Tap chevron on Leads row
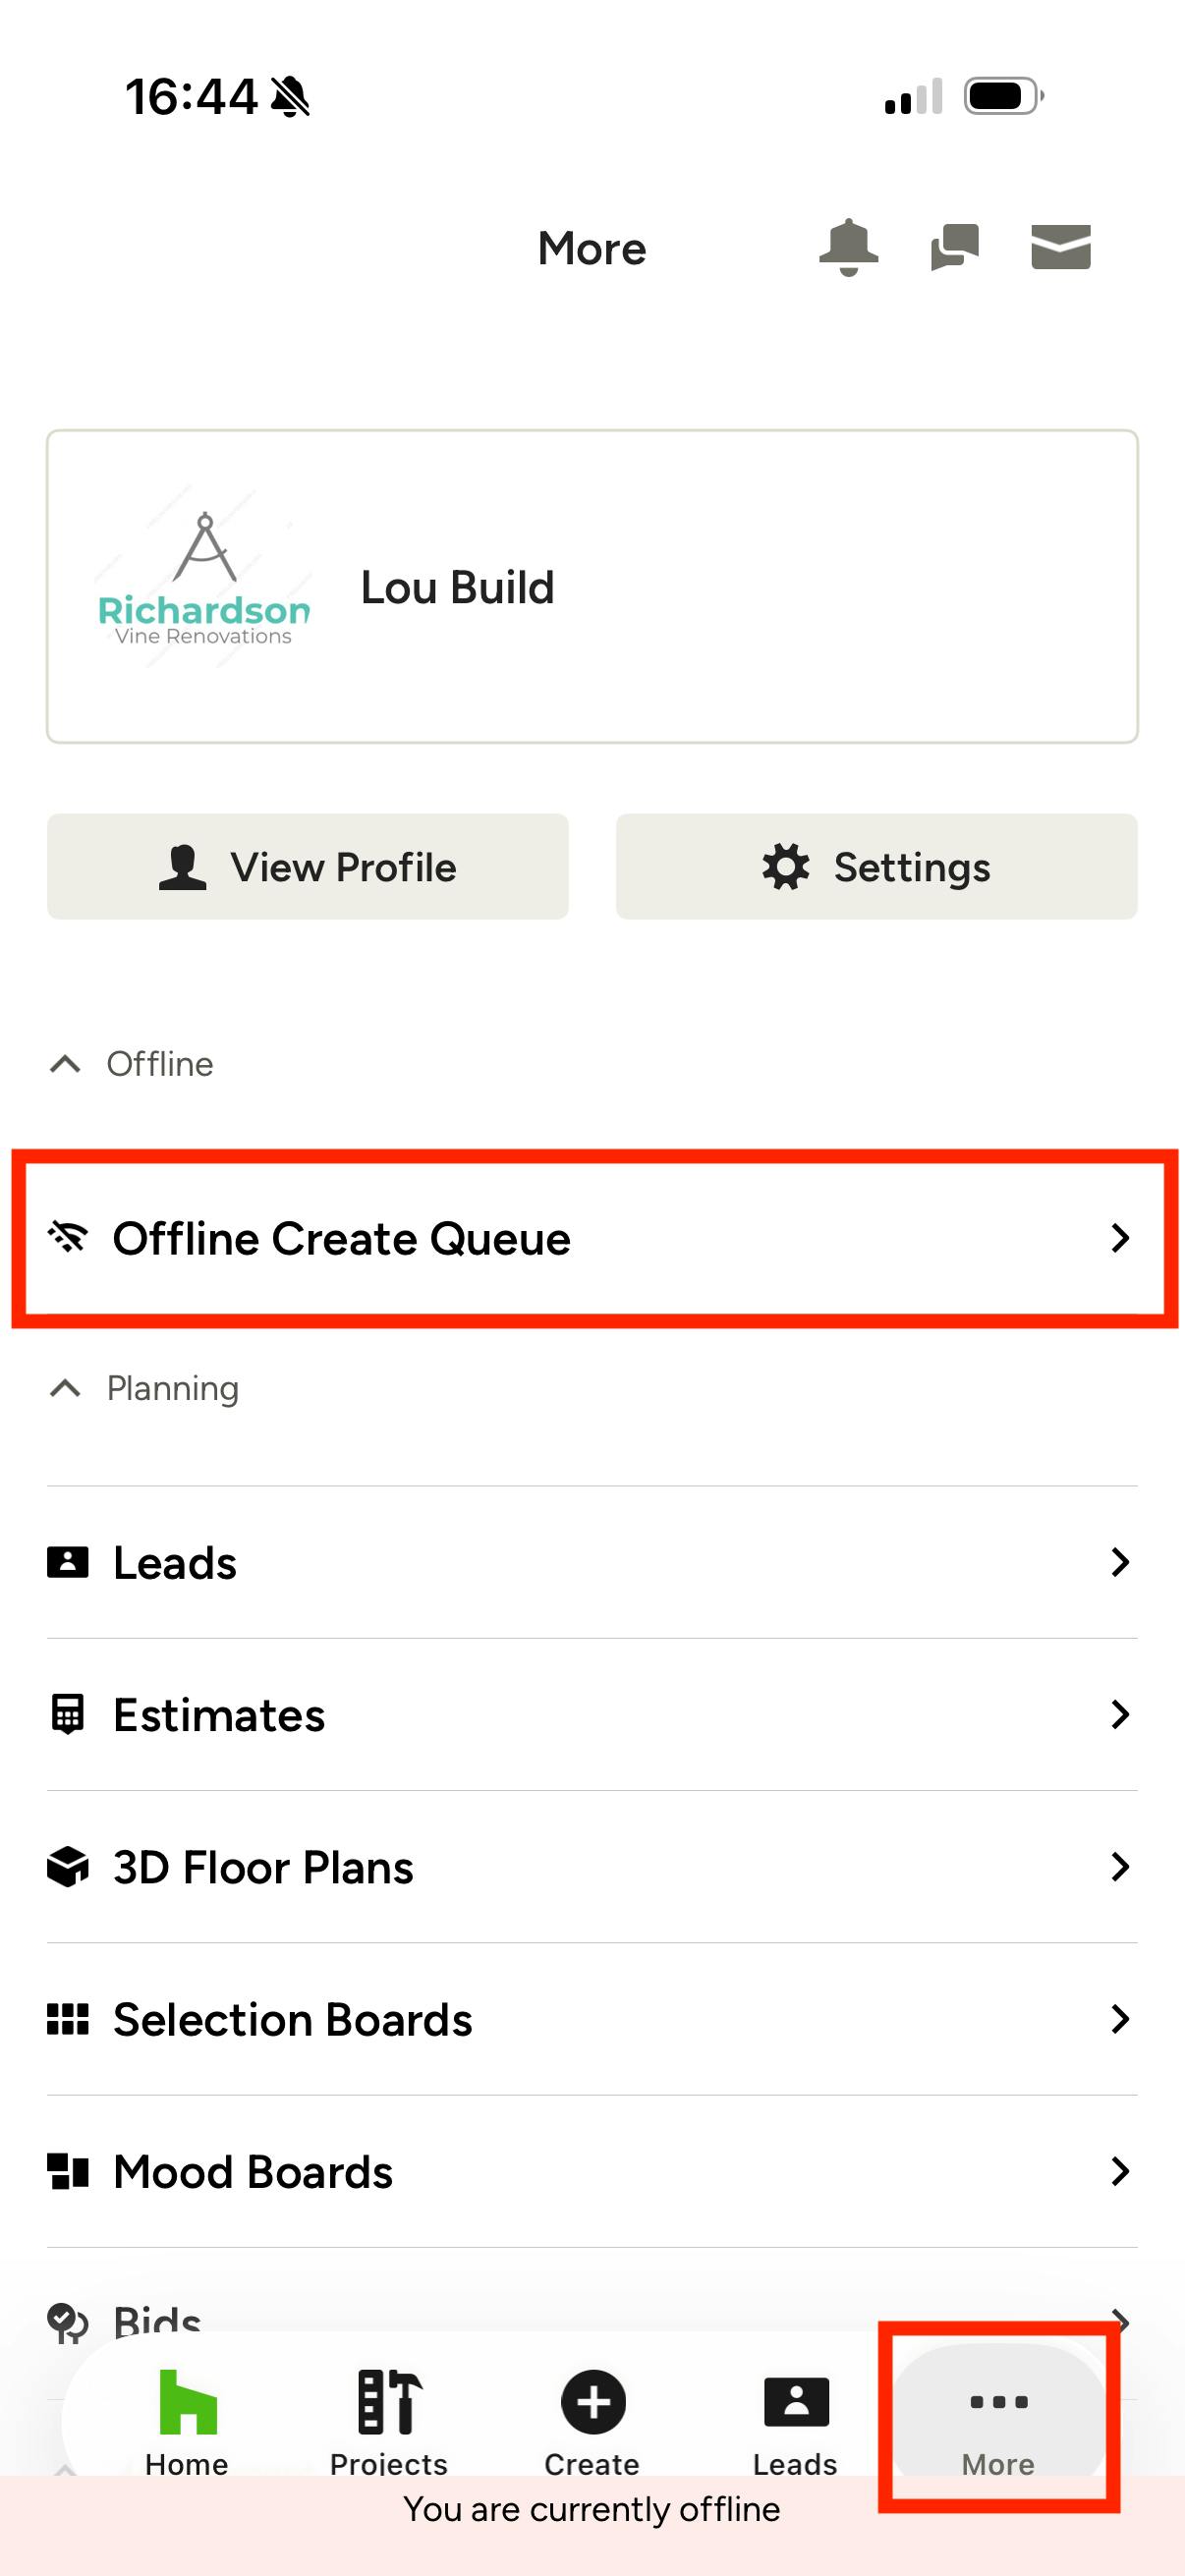Viewport: 1185px width, 2576px height. [x=1120, y=1562]
